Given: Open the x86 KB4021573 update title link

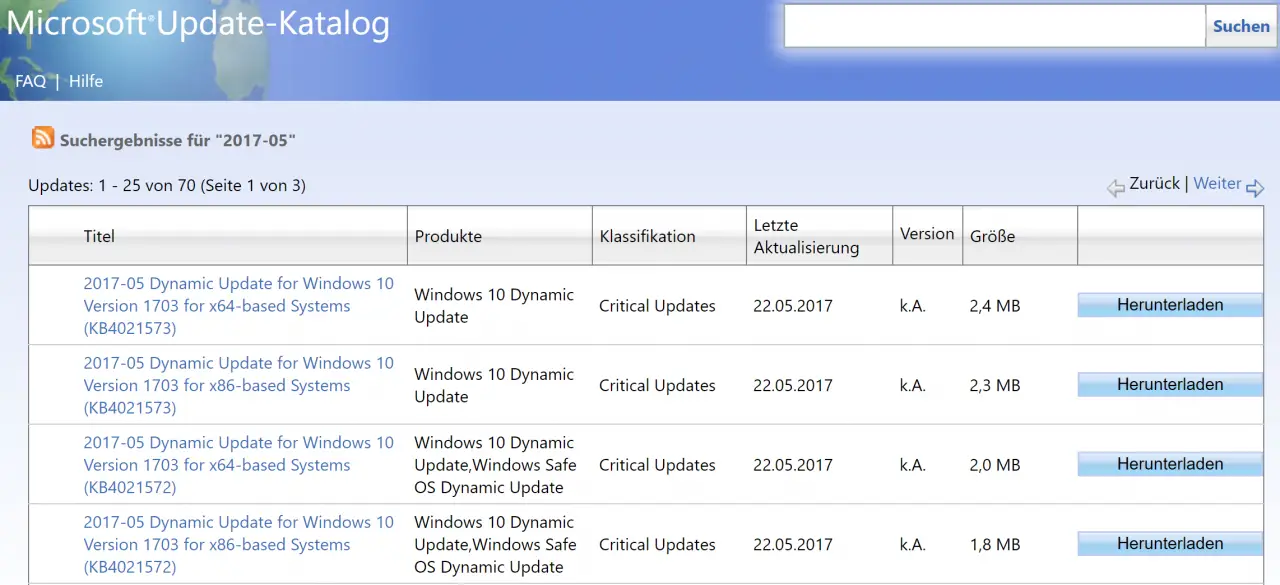Looking at the screenshot, I should (239, 385).
